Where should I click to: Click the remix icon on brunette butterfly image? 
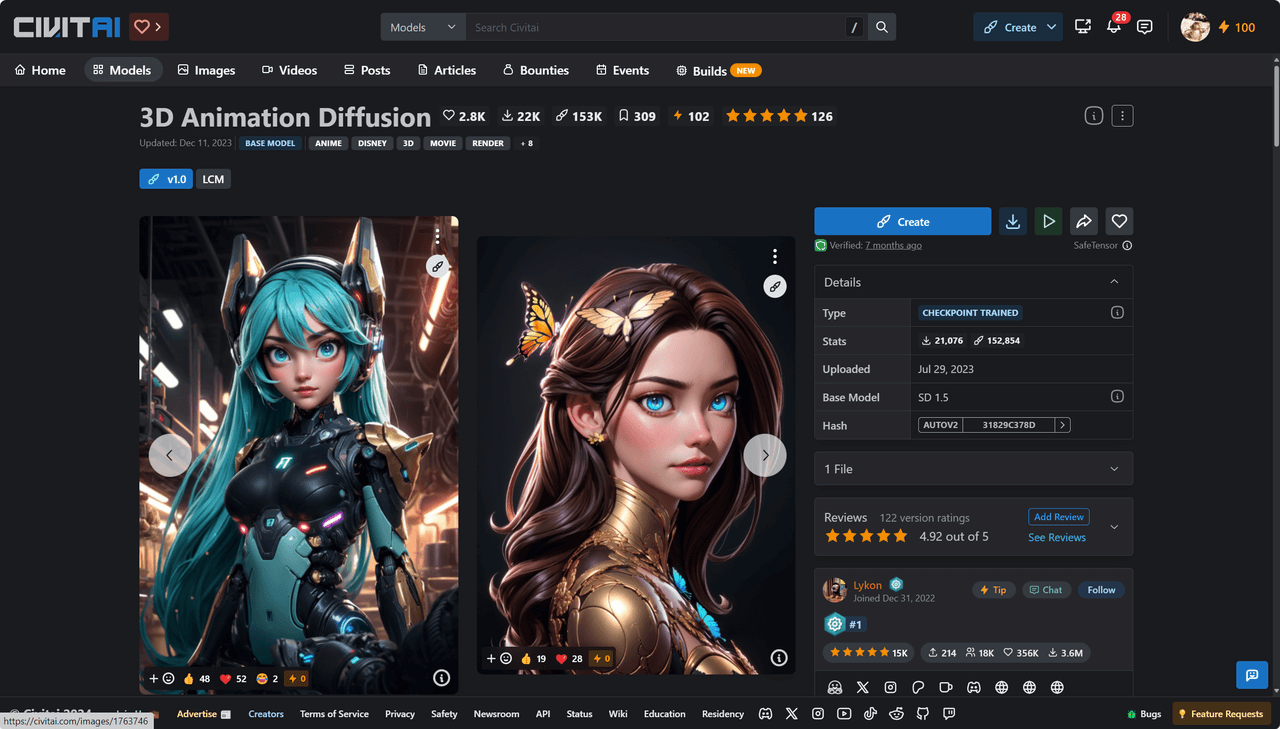click(774, 287)
